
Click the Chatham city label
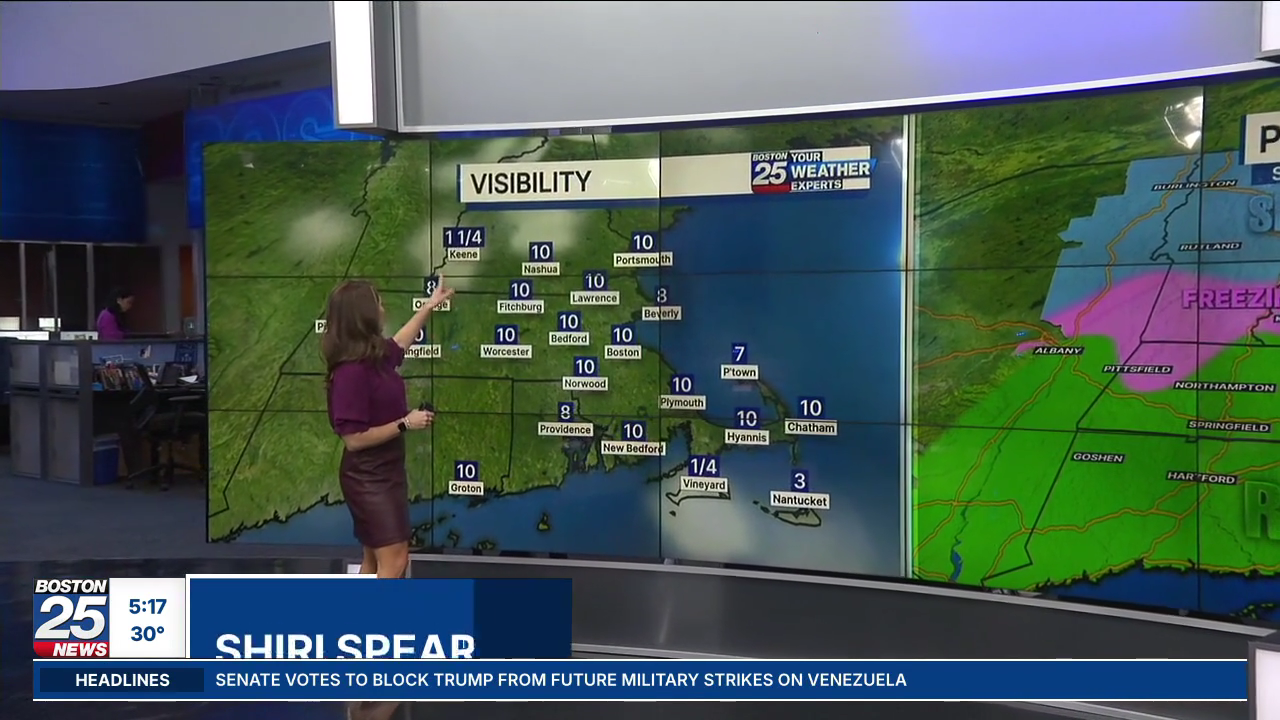tap(810, 427)
